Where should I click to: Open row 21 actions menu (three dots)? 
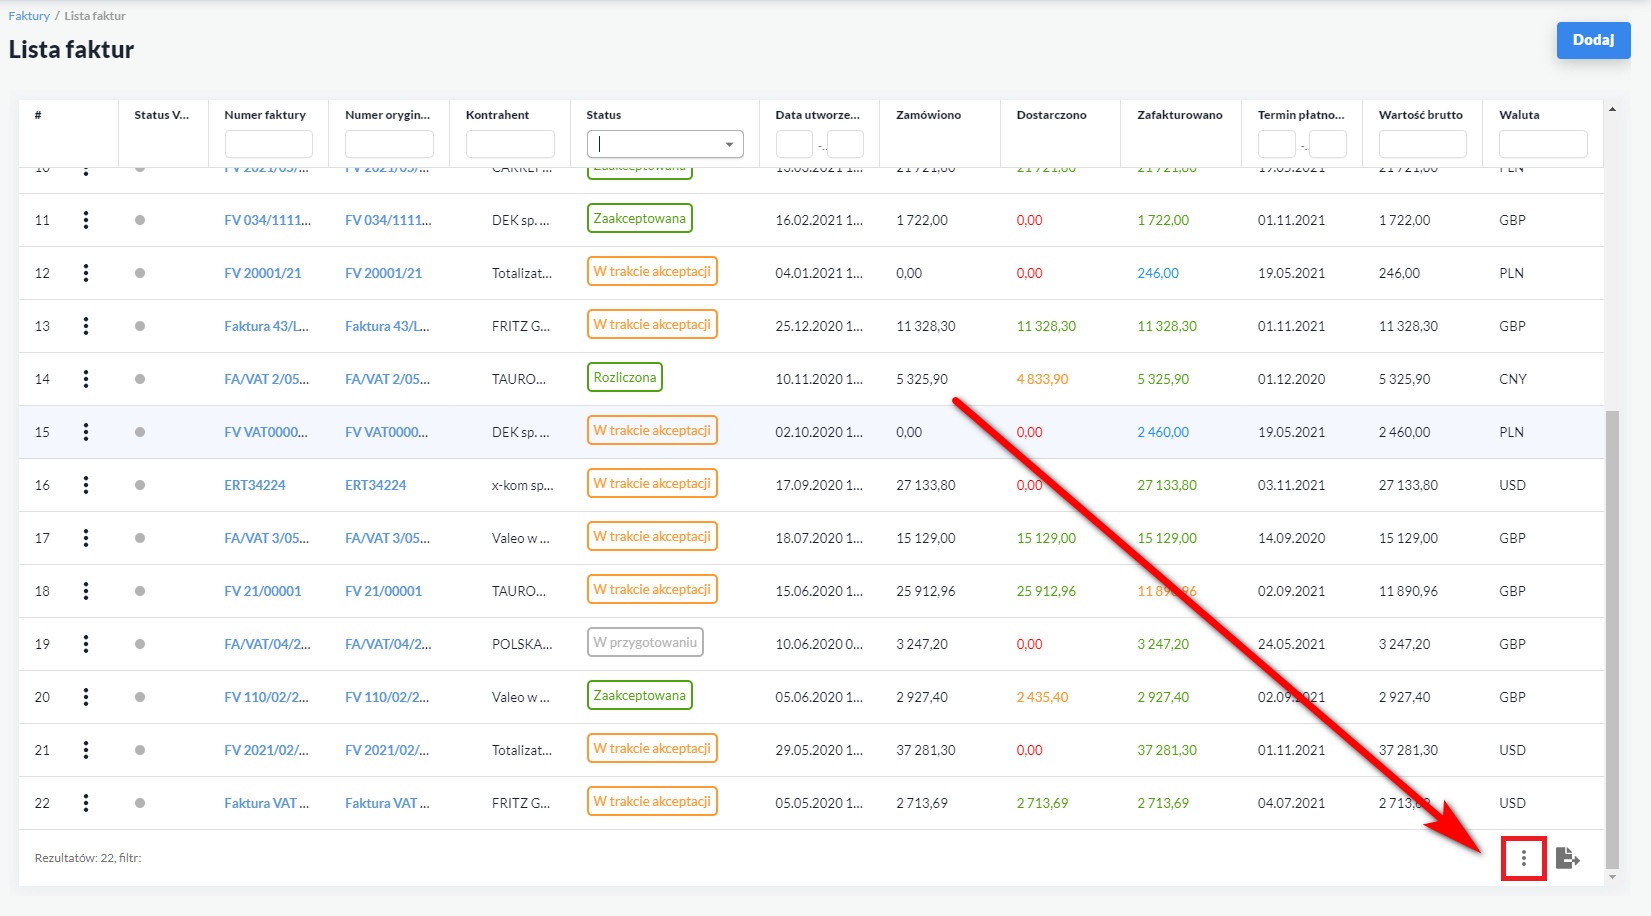(86, 750)
